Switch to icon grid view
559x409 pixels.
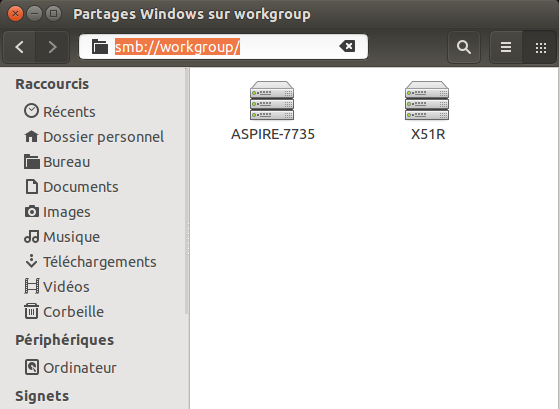540,47
